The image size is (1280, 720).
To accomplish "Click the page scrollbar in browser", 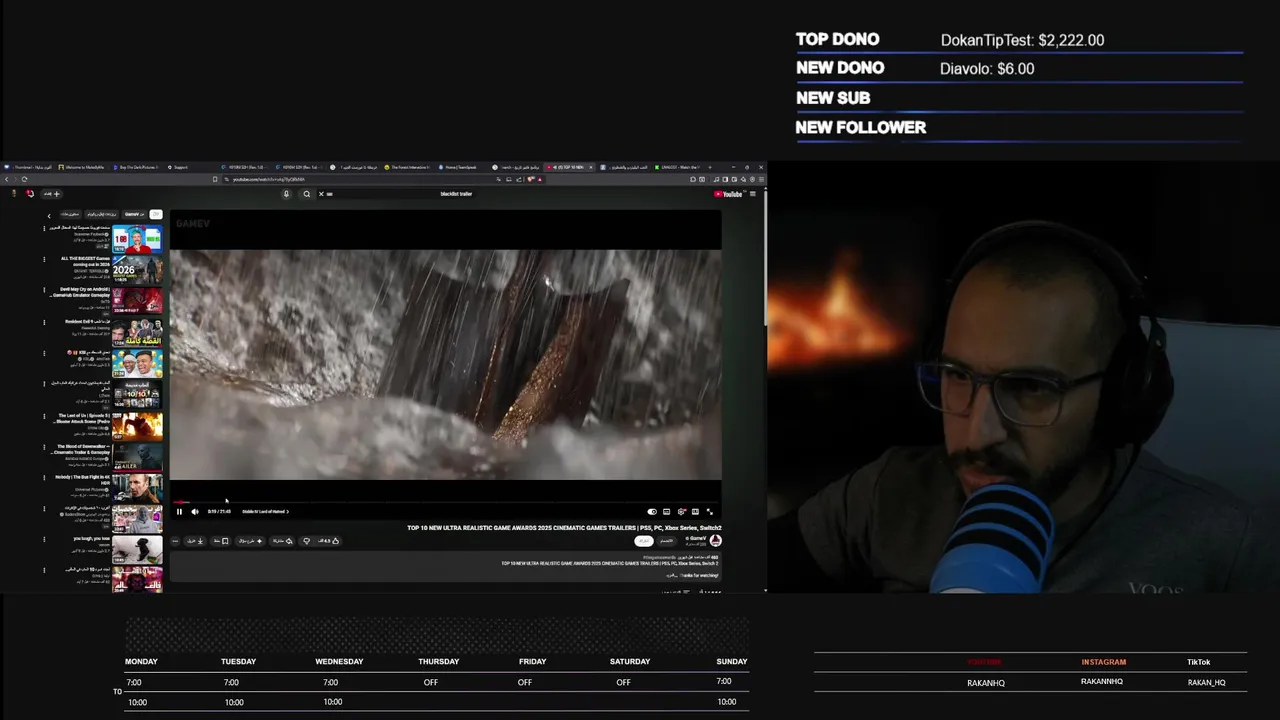I will tap(765, 260).
